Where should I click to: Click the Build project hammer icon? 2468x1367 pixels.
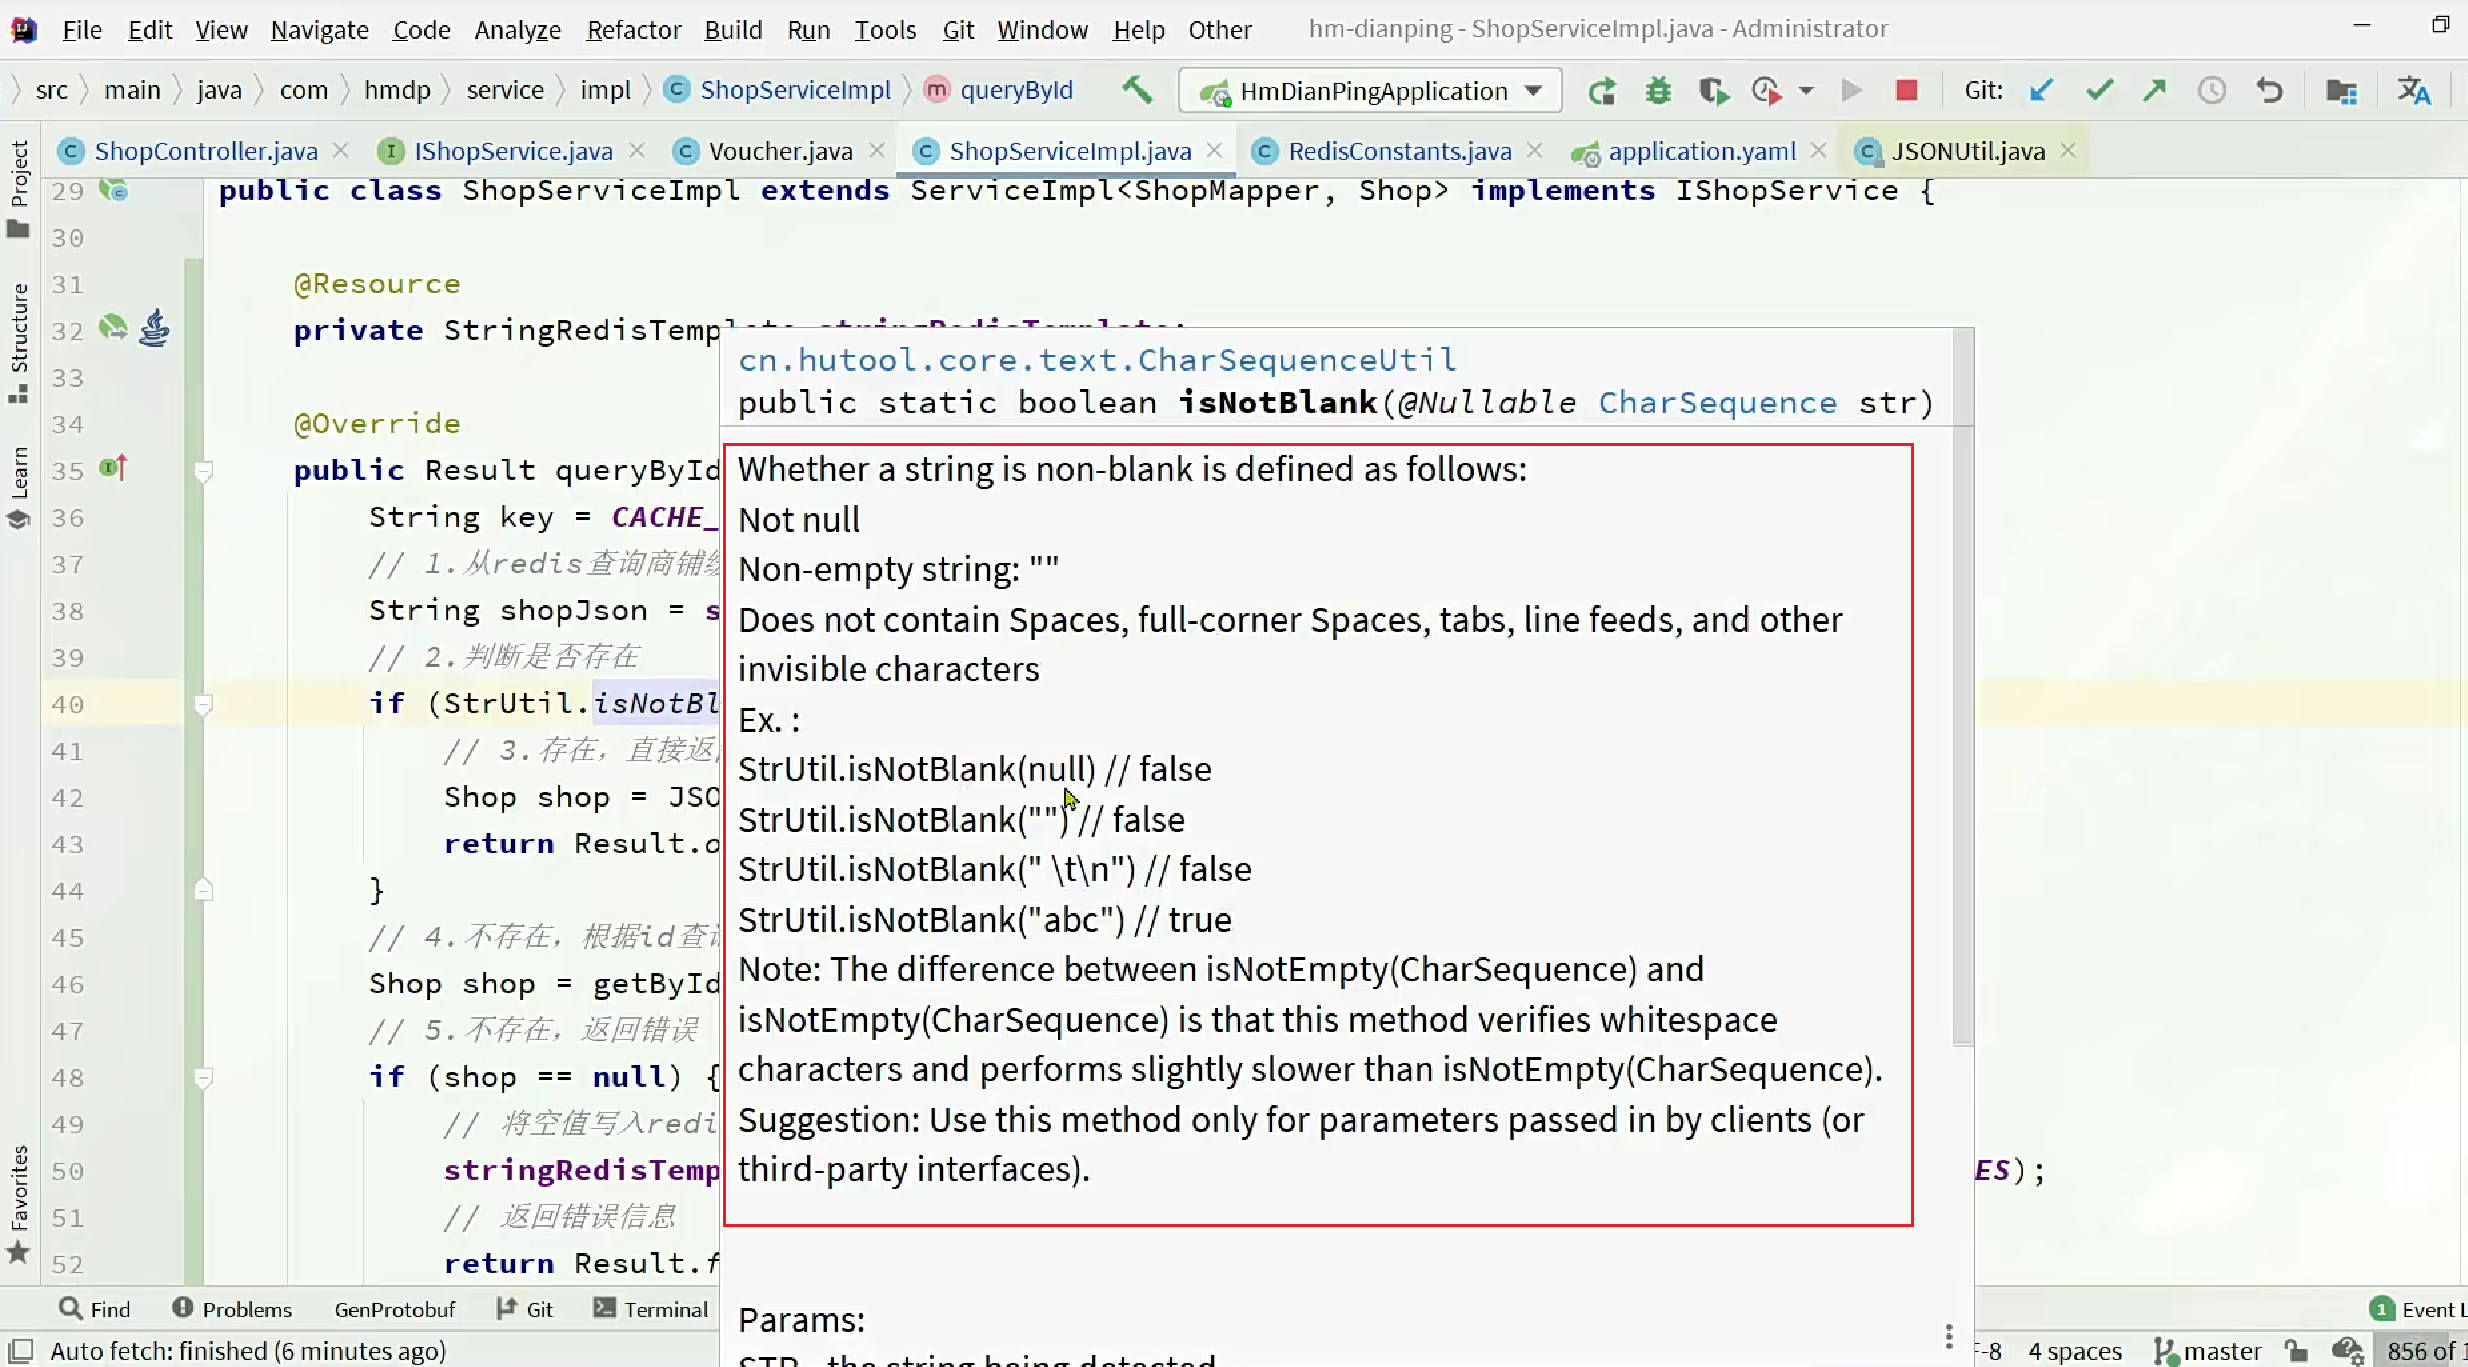(1137, 90)
